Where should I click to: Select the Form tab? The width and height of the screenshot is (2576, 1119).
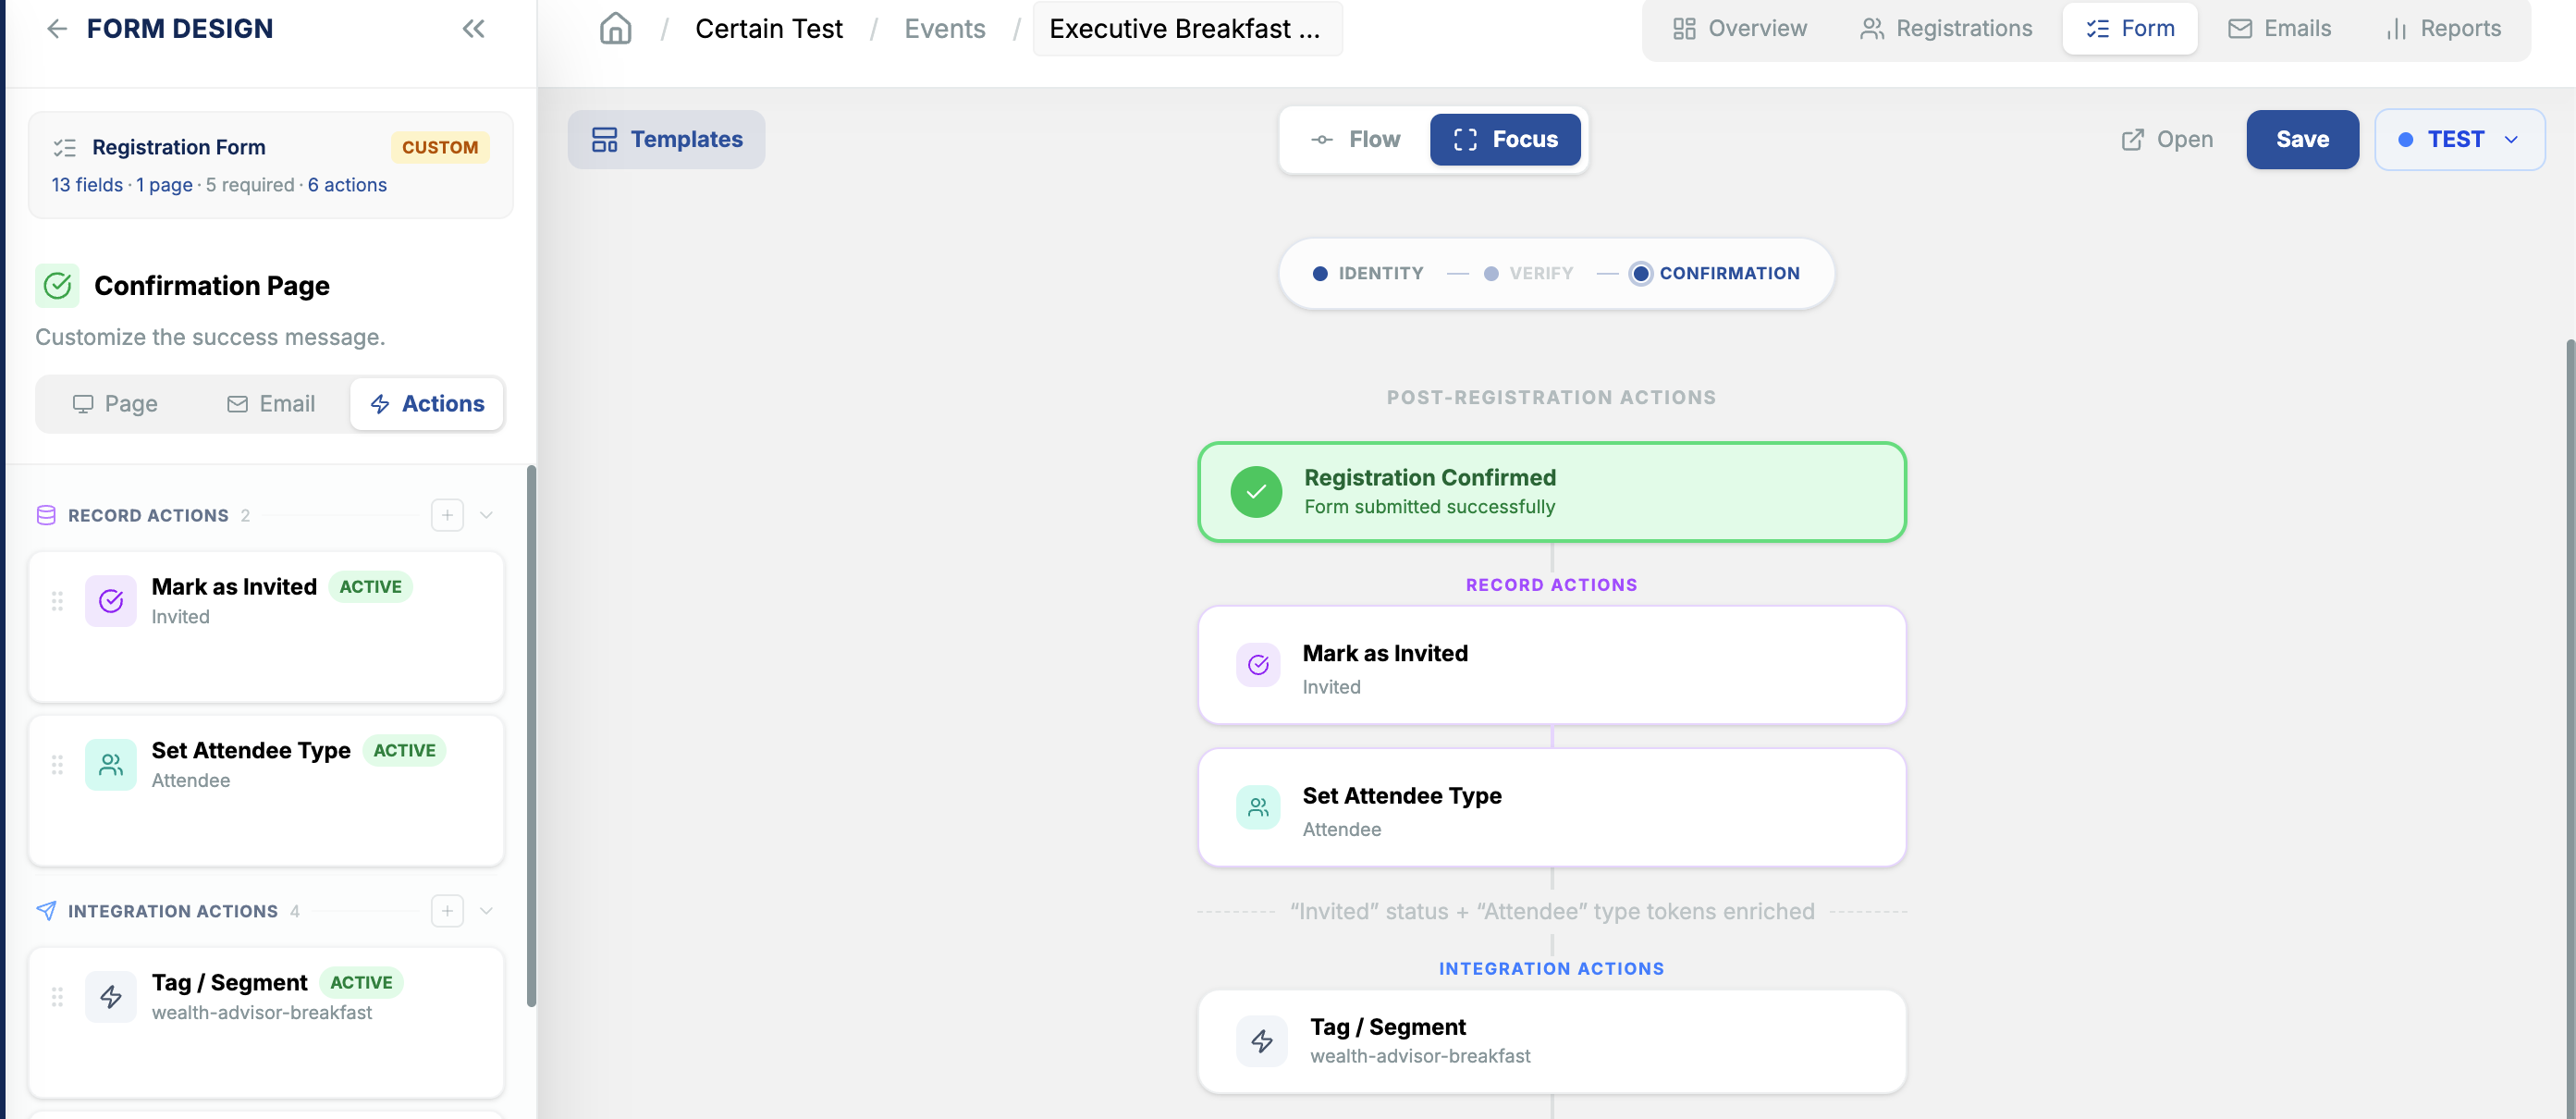click(2130, 29)
